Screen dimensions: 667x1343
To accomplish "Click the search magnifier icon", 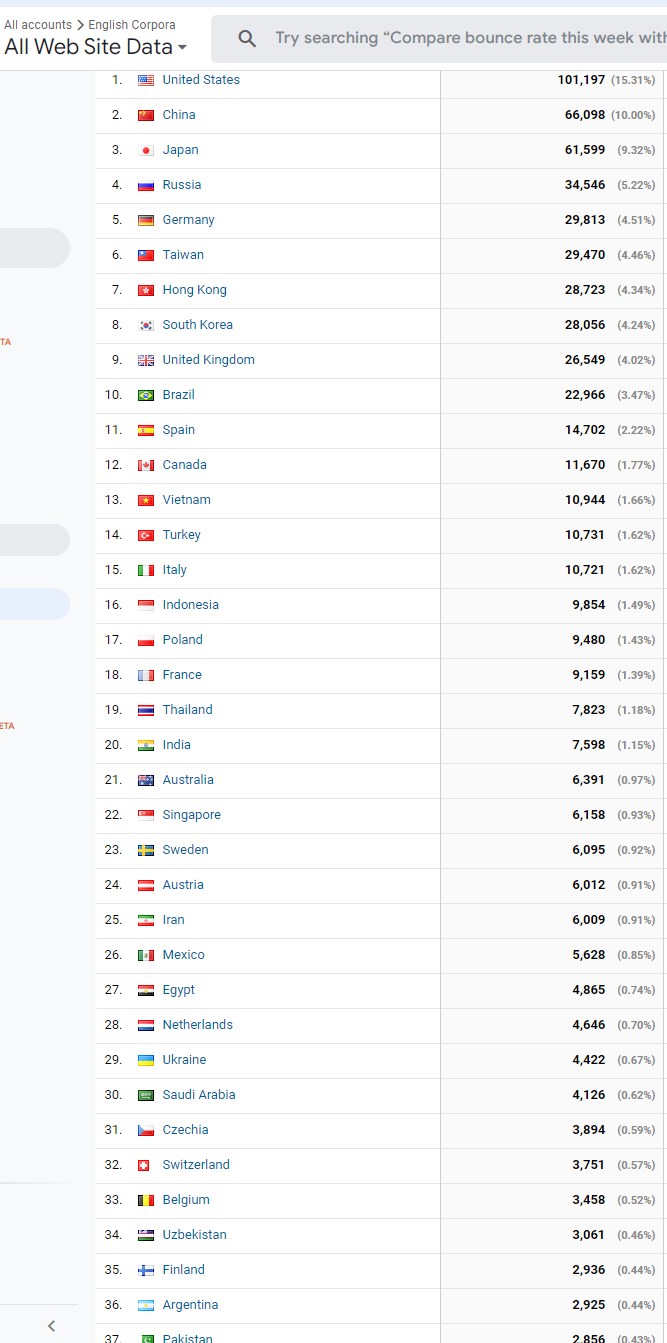I will (x=247, y=38).
